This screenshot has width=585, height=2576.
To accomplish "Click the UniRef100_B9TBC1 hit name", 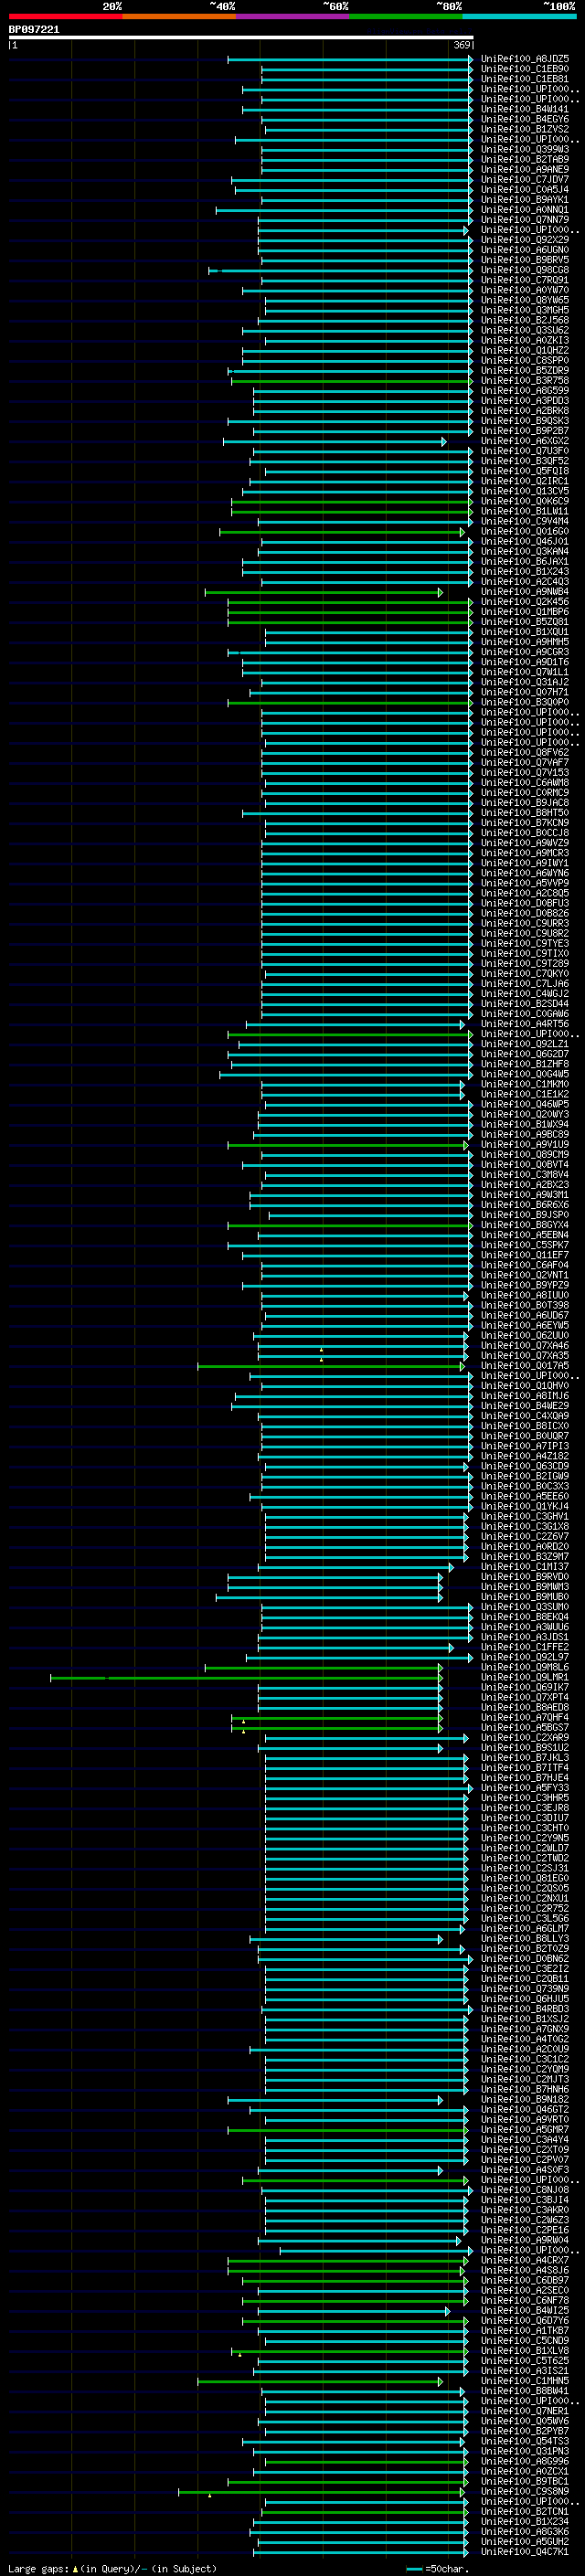I will (x=525, y=2481).
